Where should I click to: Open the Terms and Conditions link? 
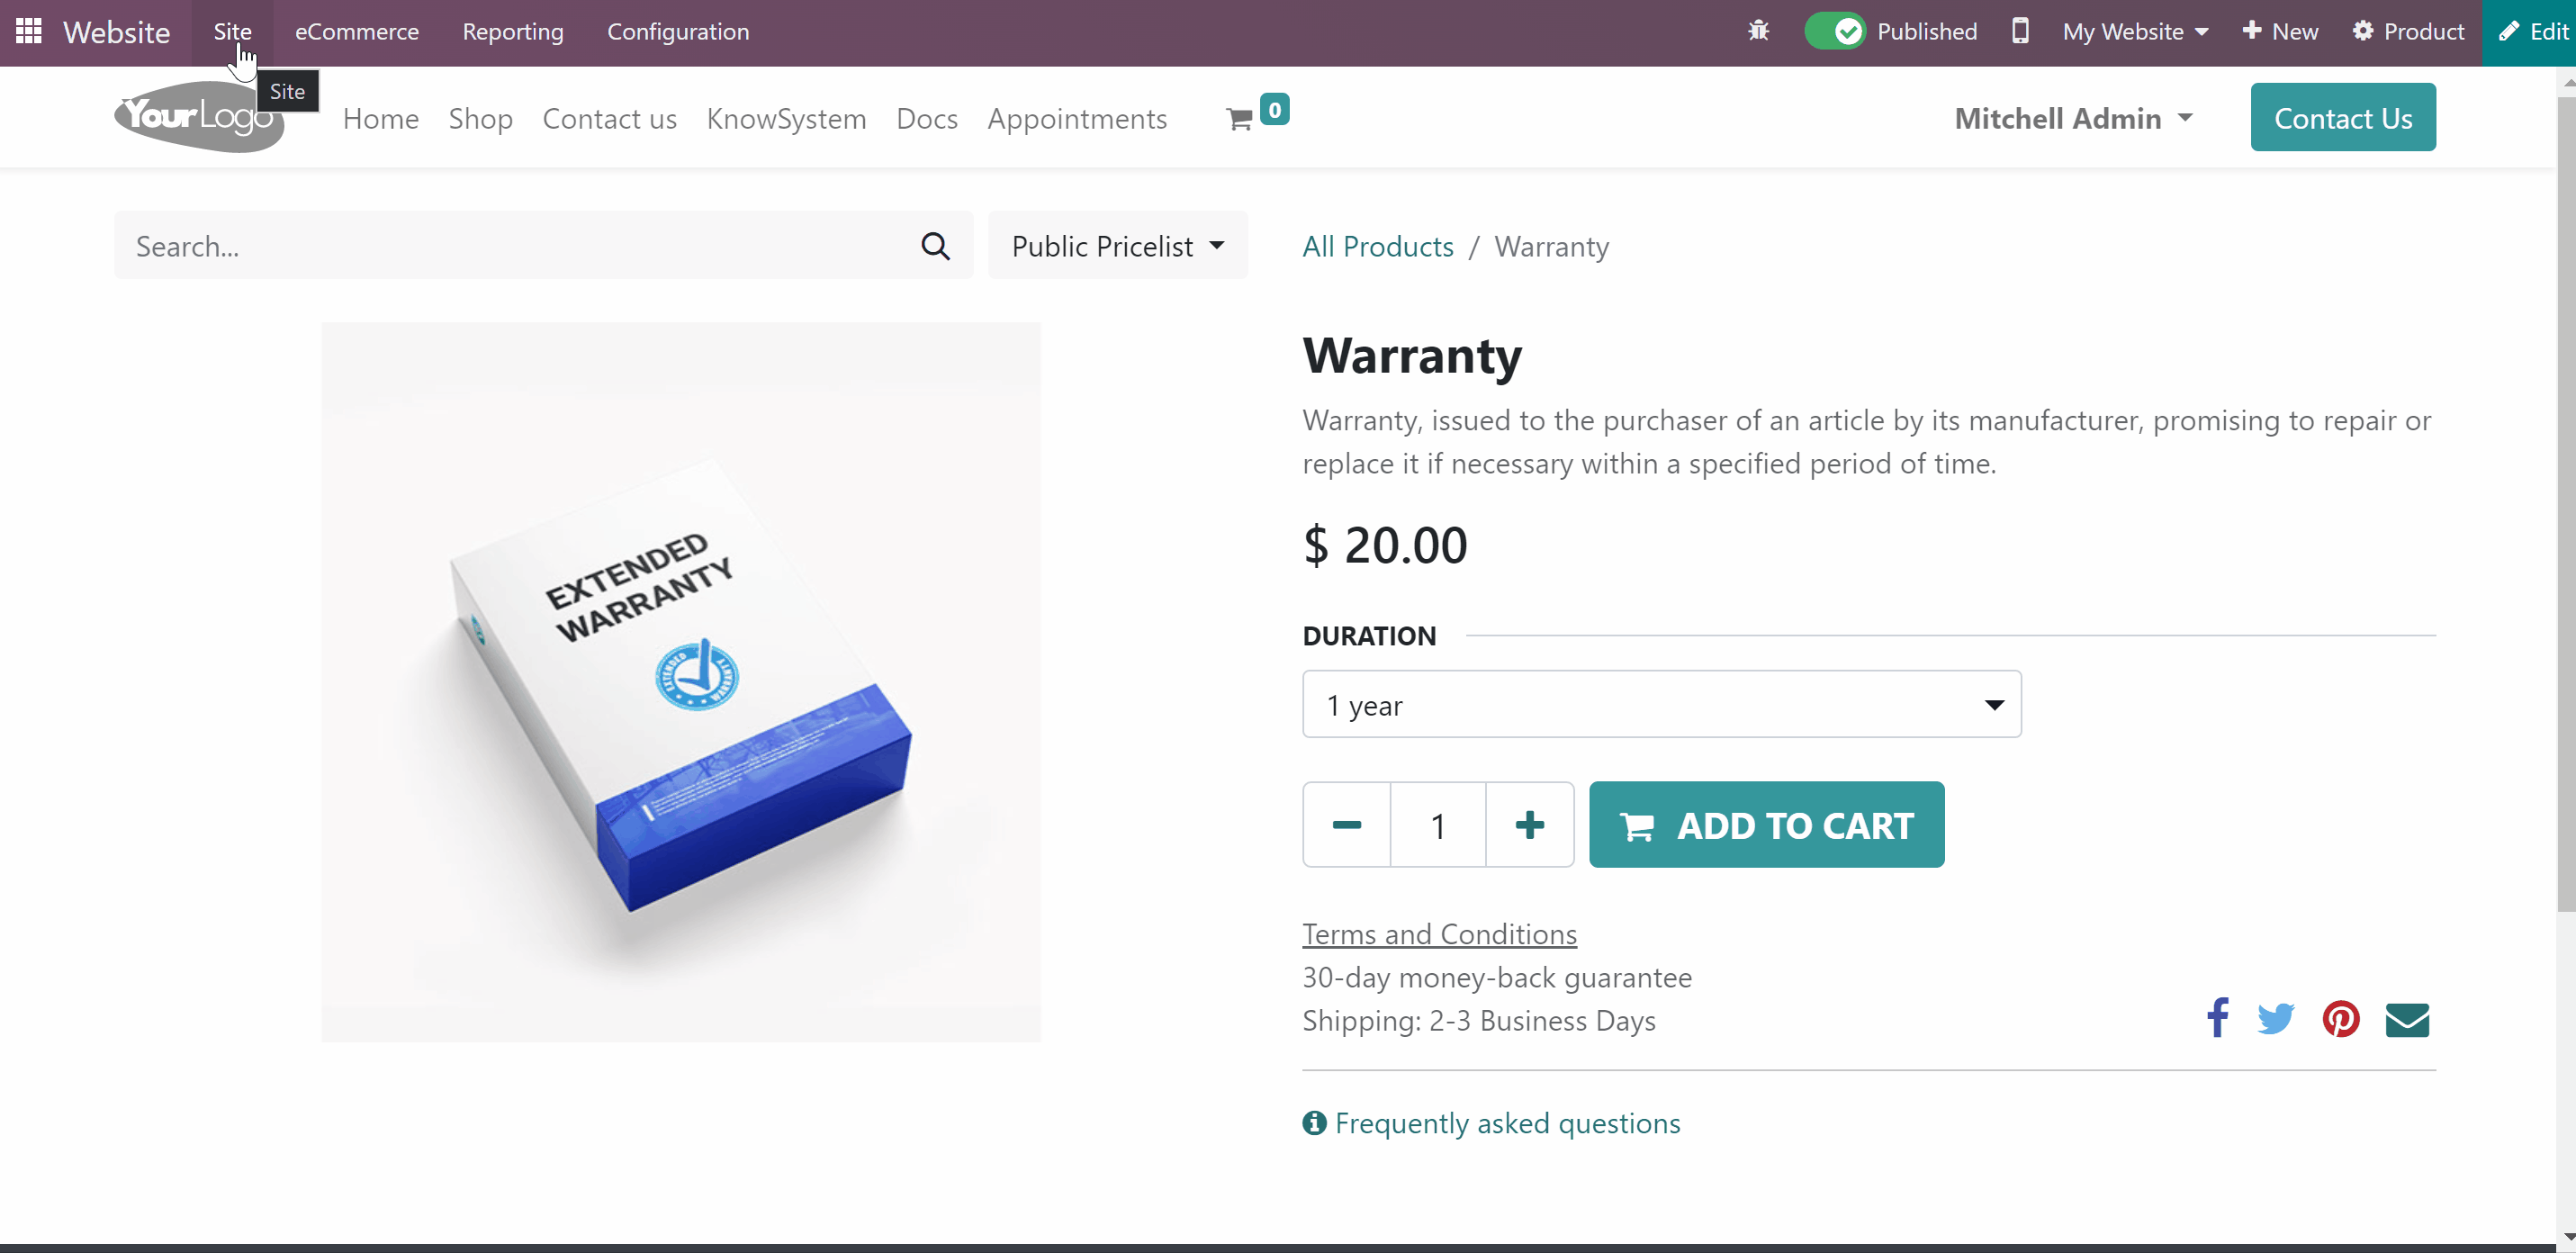tap(1439, 933)
